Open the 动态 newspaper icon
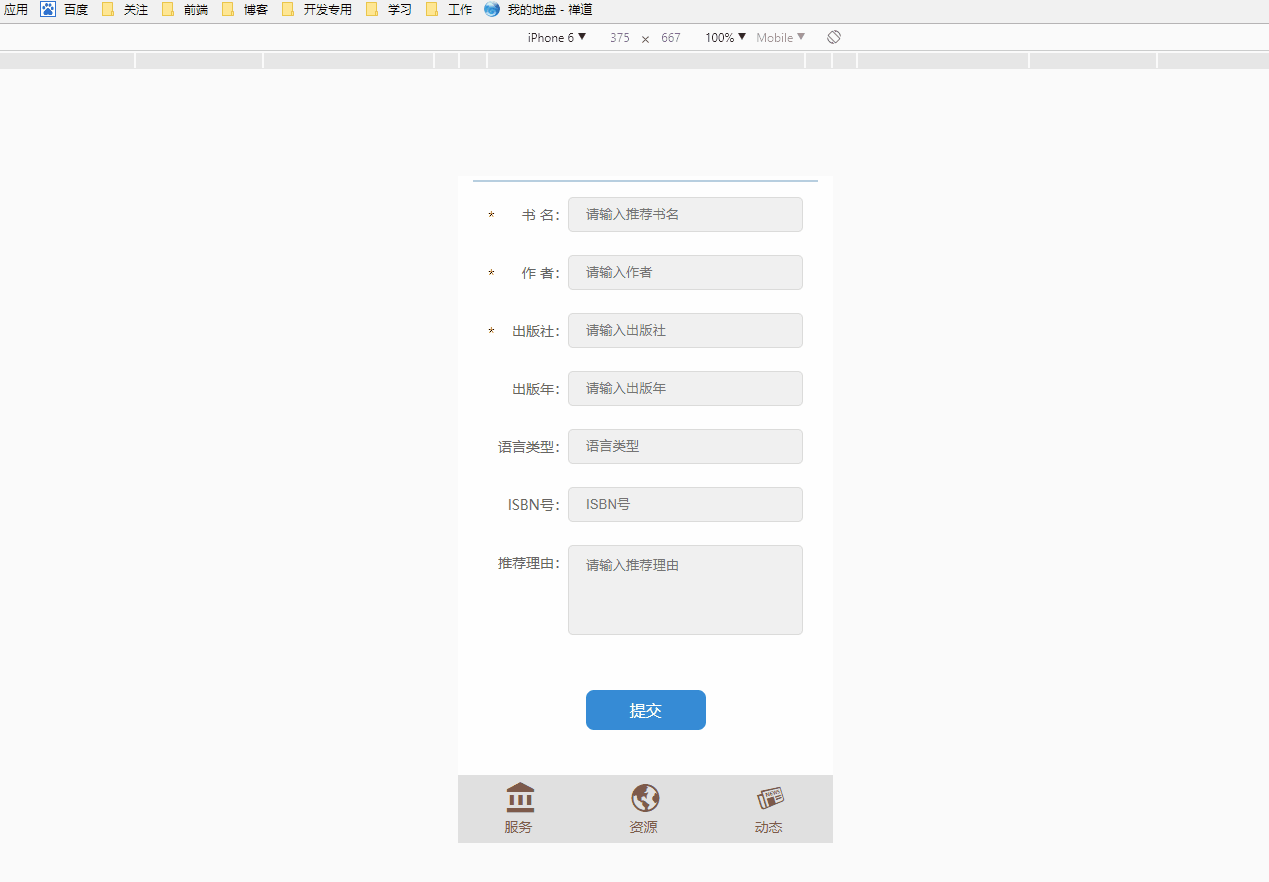 point(770,798)
